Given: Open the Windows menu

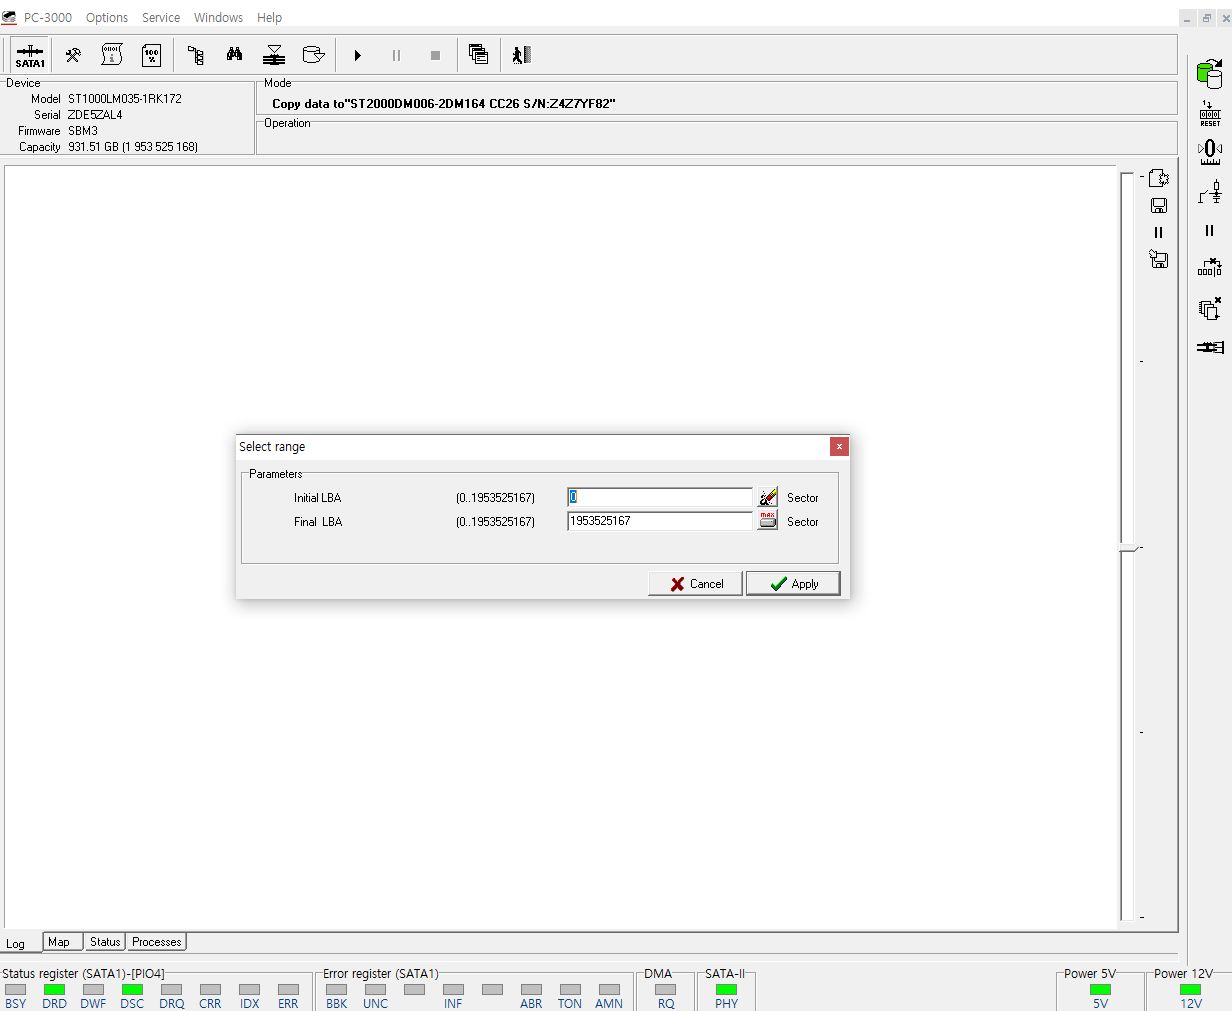Looking at the screenshot, I should tap(218, 18).
